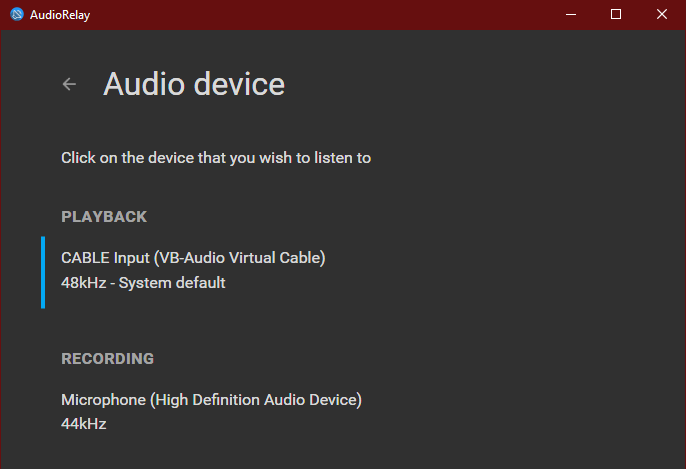
Task: Click the PLAYBACK section header
Action: coord(104,217)
